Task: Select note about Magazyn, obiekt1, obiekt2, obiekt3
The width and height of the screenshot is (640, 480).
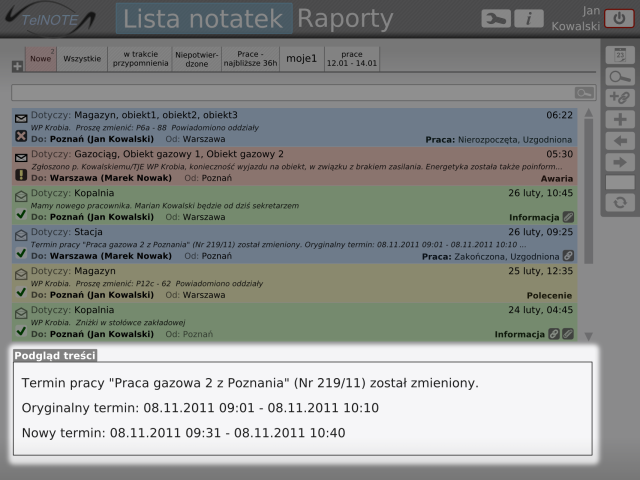Action: (x=294, y=127)
